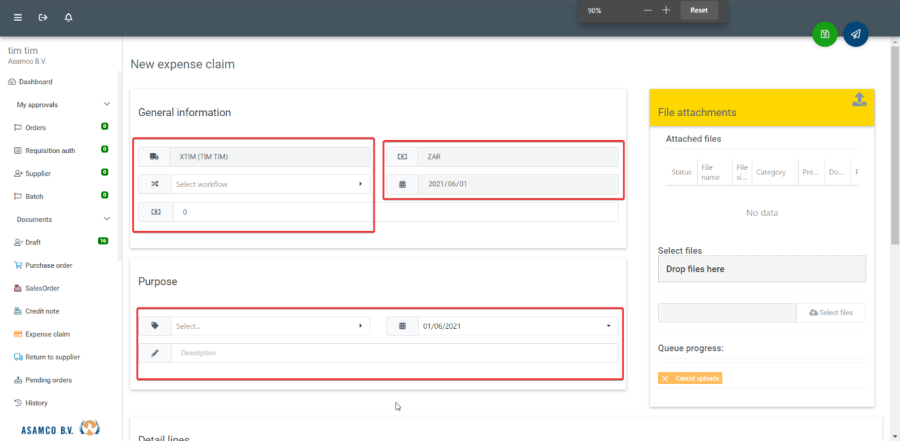
Task: Click the Description input field
Action: click(x=394, y=353)
